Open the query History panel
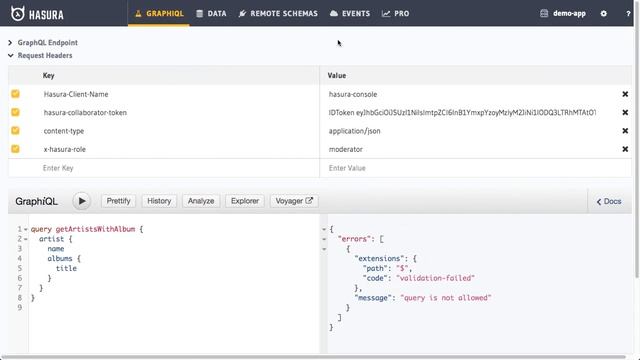This screenshot has width=640, height=360. (159, 201)
